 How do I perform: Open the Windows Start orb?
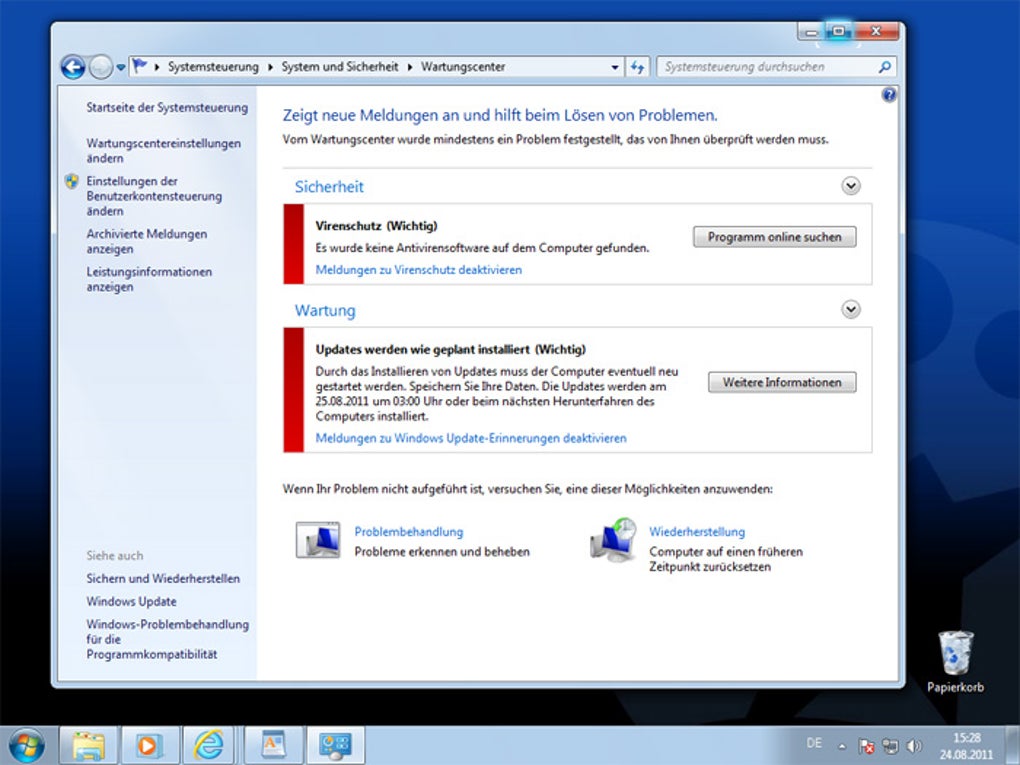point(26,745)
